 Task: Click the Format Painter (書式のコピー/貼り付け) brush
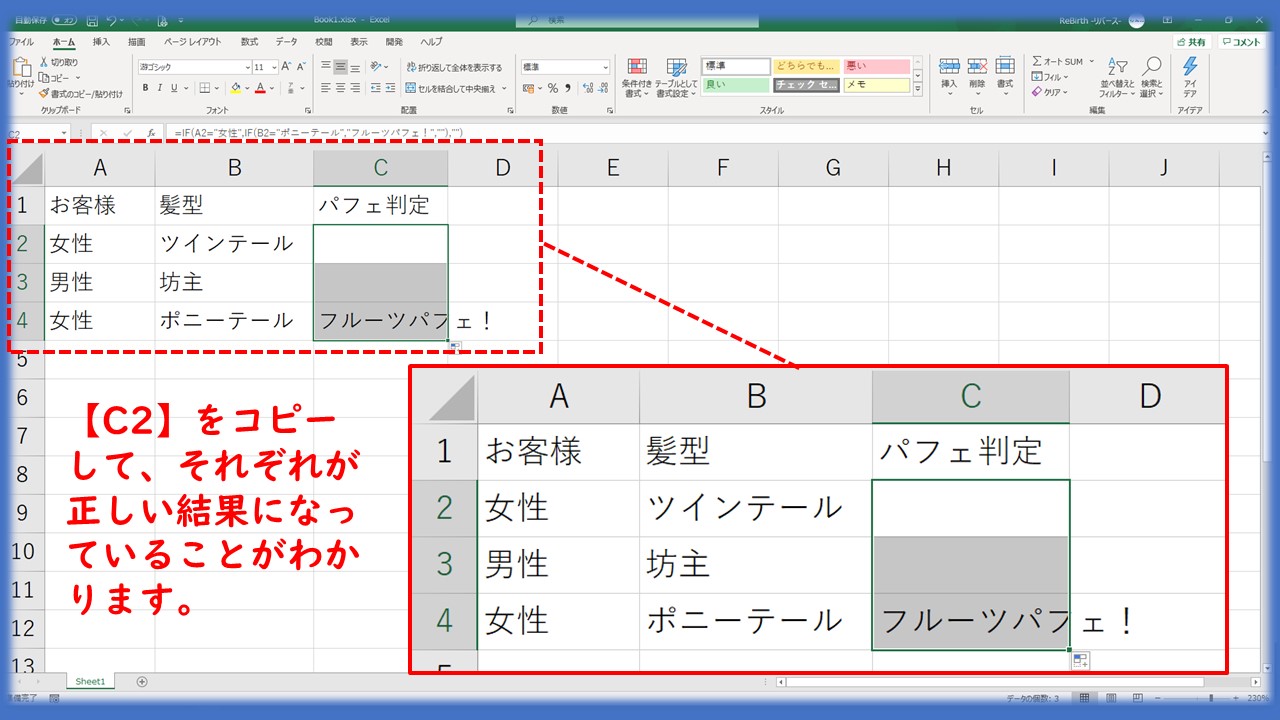[x=44, y=93]
